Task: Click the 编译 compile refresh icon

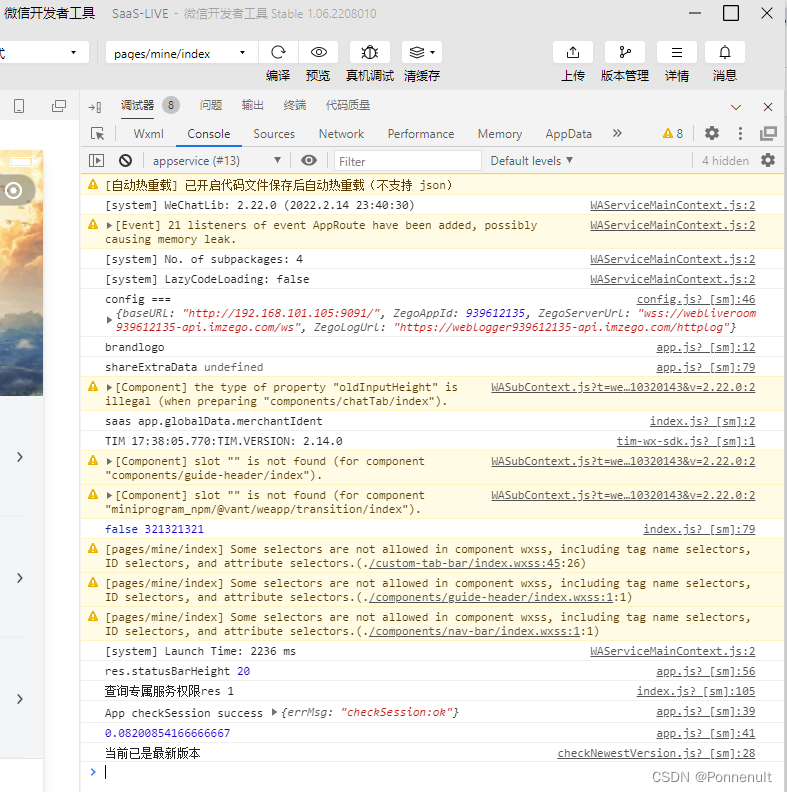Action: (x=278, y=52)
